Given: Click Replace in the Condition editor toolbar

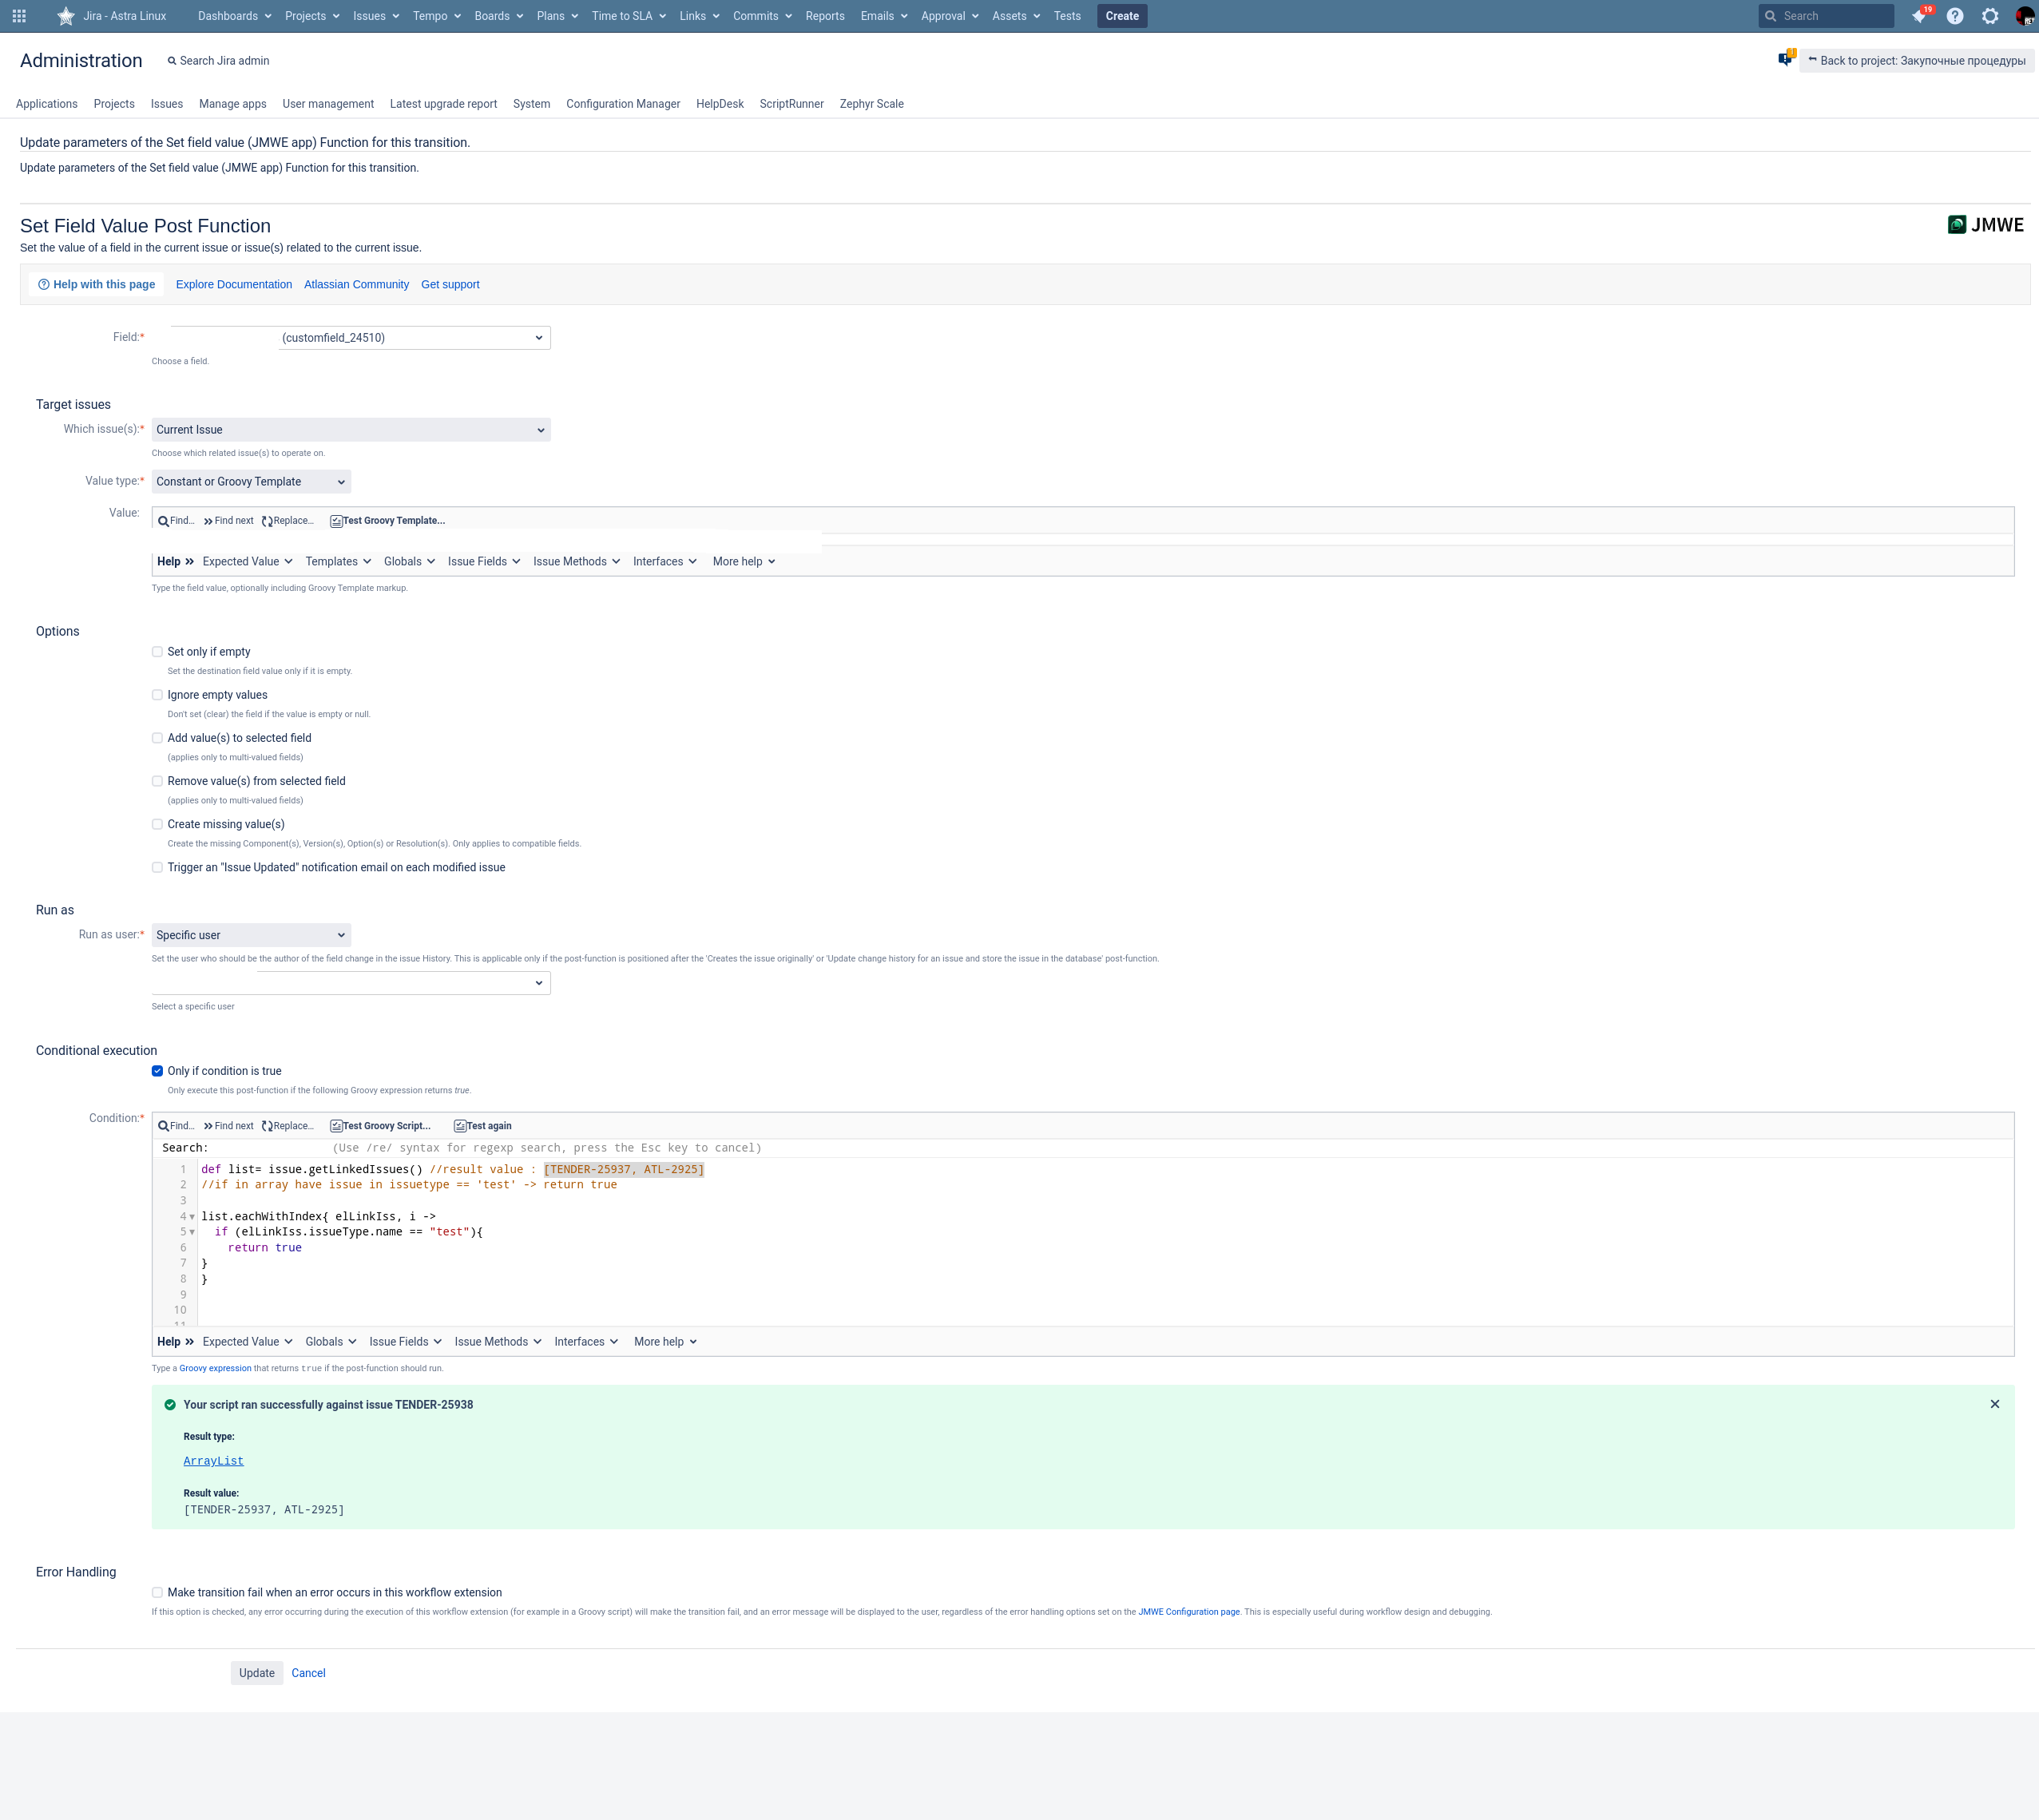Looking at the screenshot, I should 287,1126.
